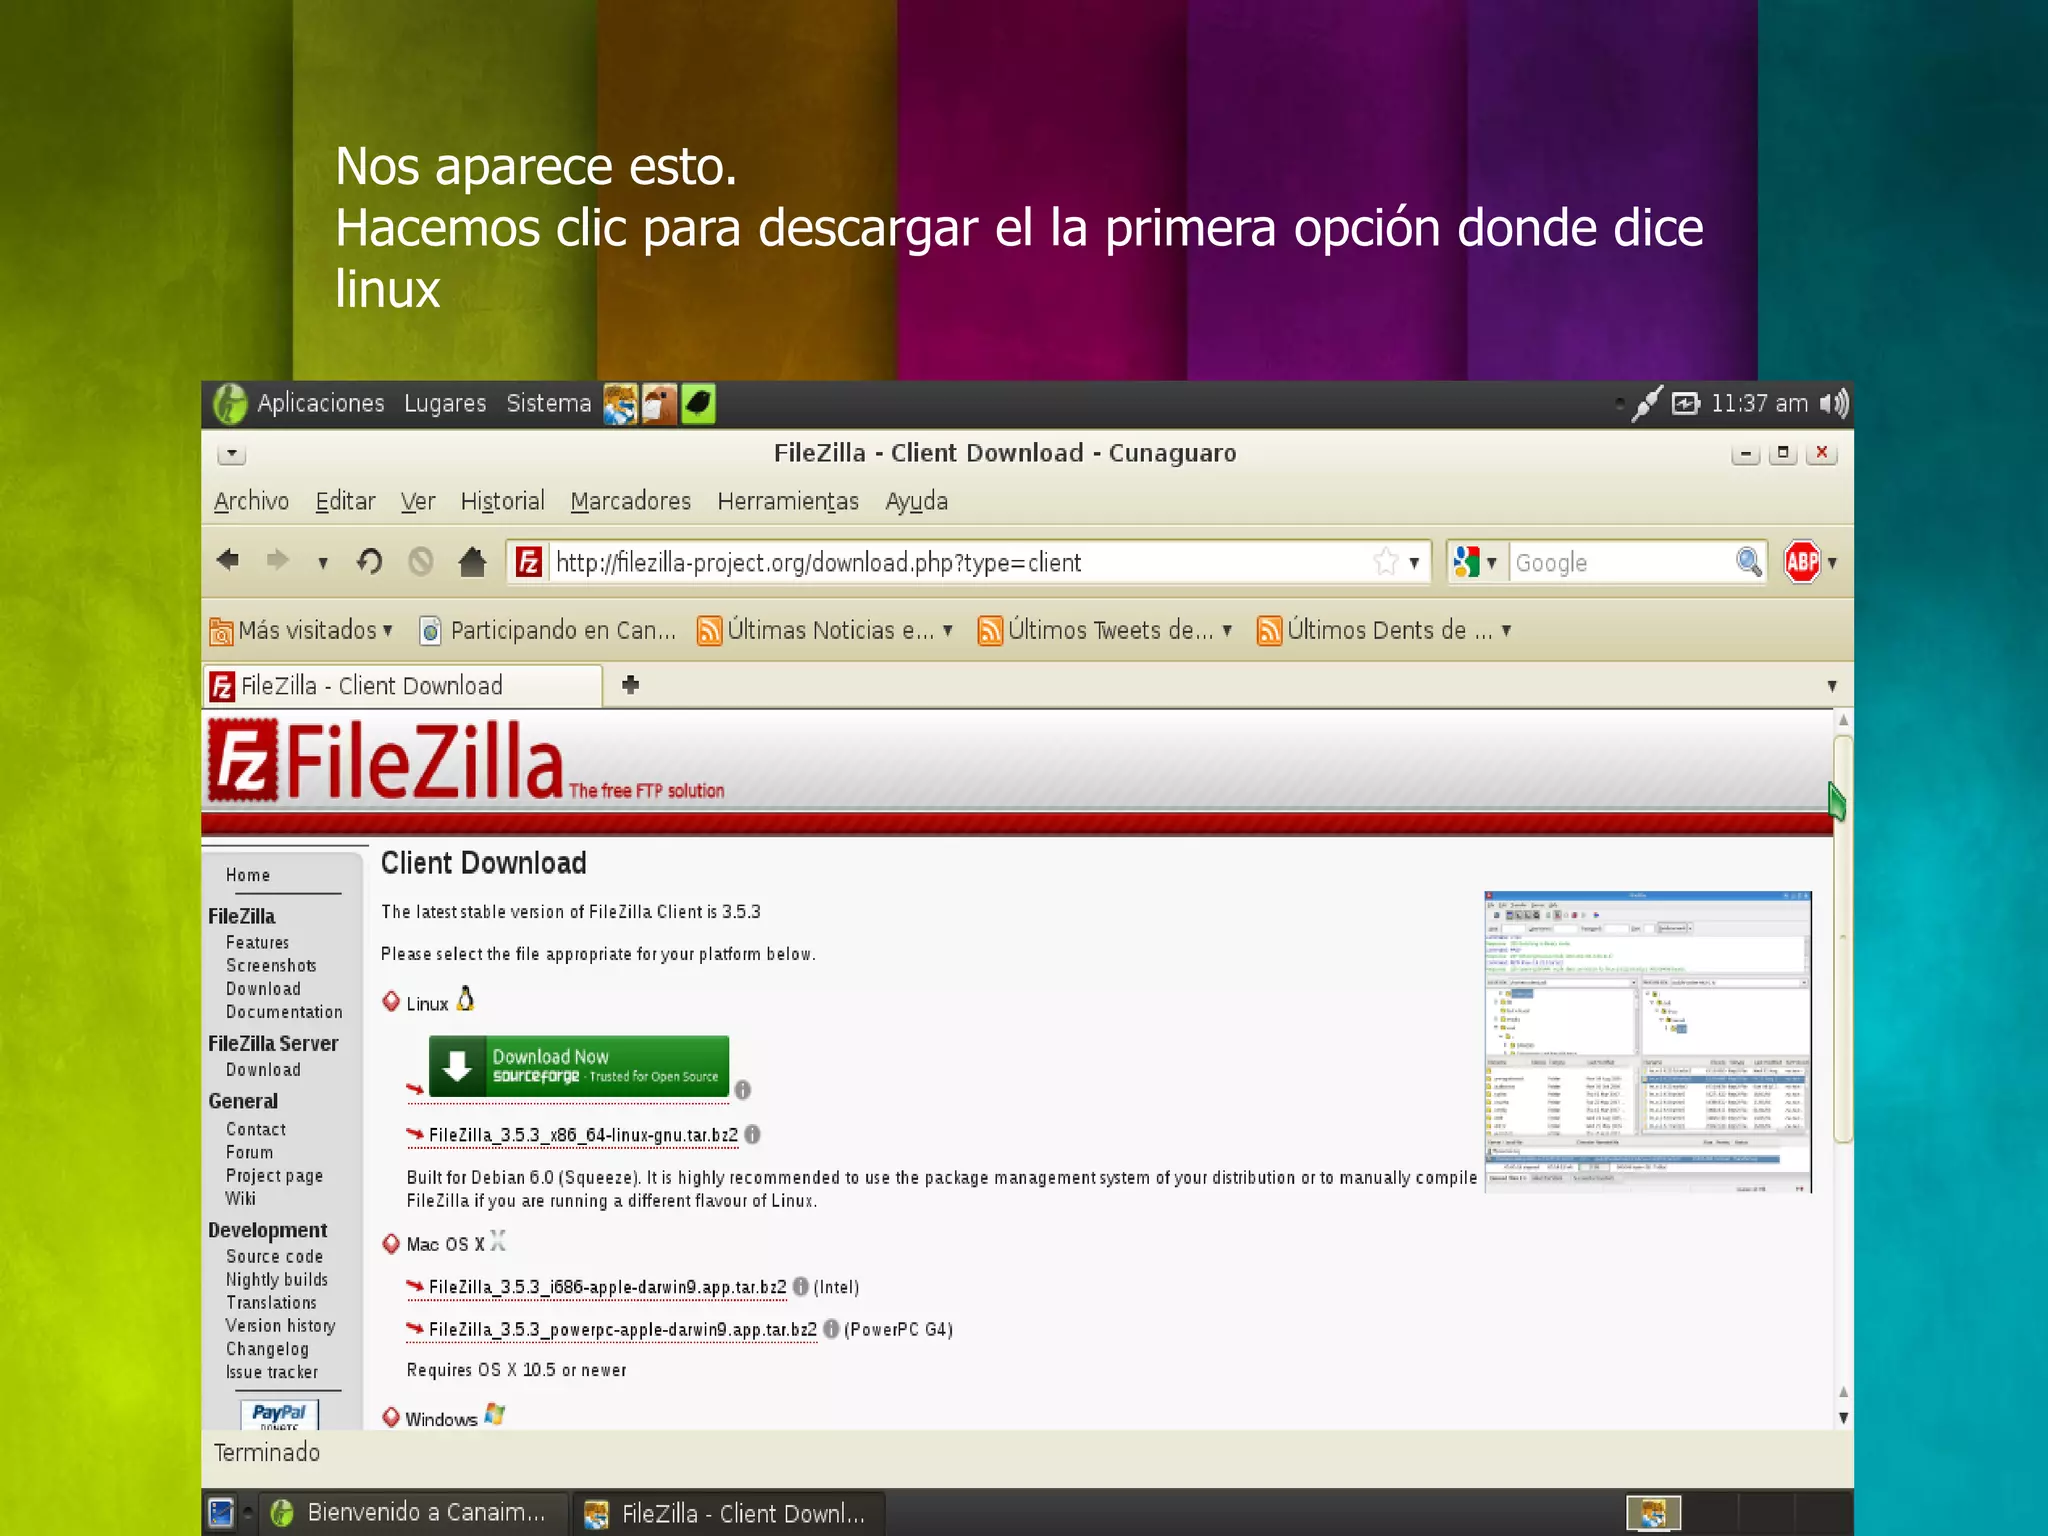Image resolution: width=2048 pixels, height=1536 pixels.
Task: Click the Stop loading icon
Action: [x=421, y=561]
